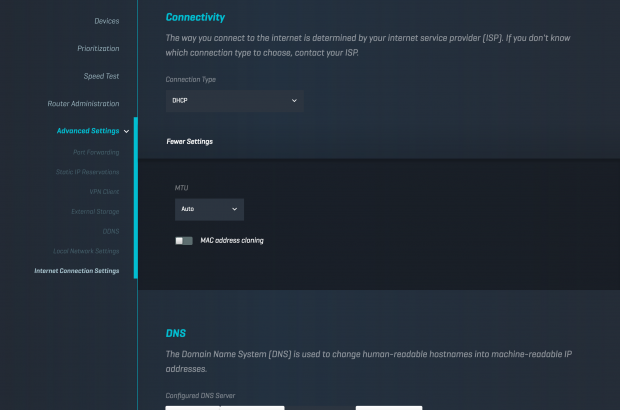Screen dimensions: 620x410
Task: Click the Fewer Settings link
Action: tap(189, 142)
